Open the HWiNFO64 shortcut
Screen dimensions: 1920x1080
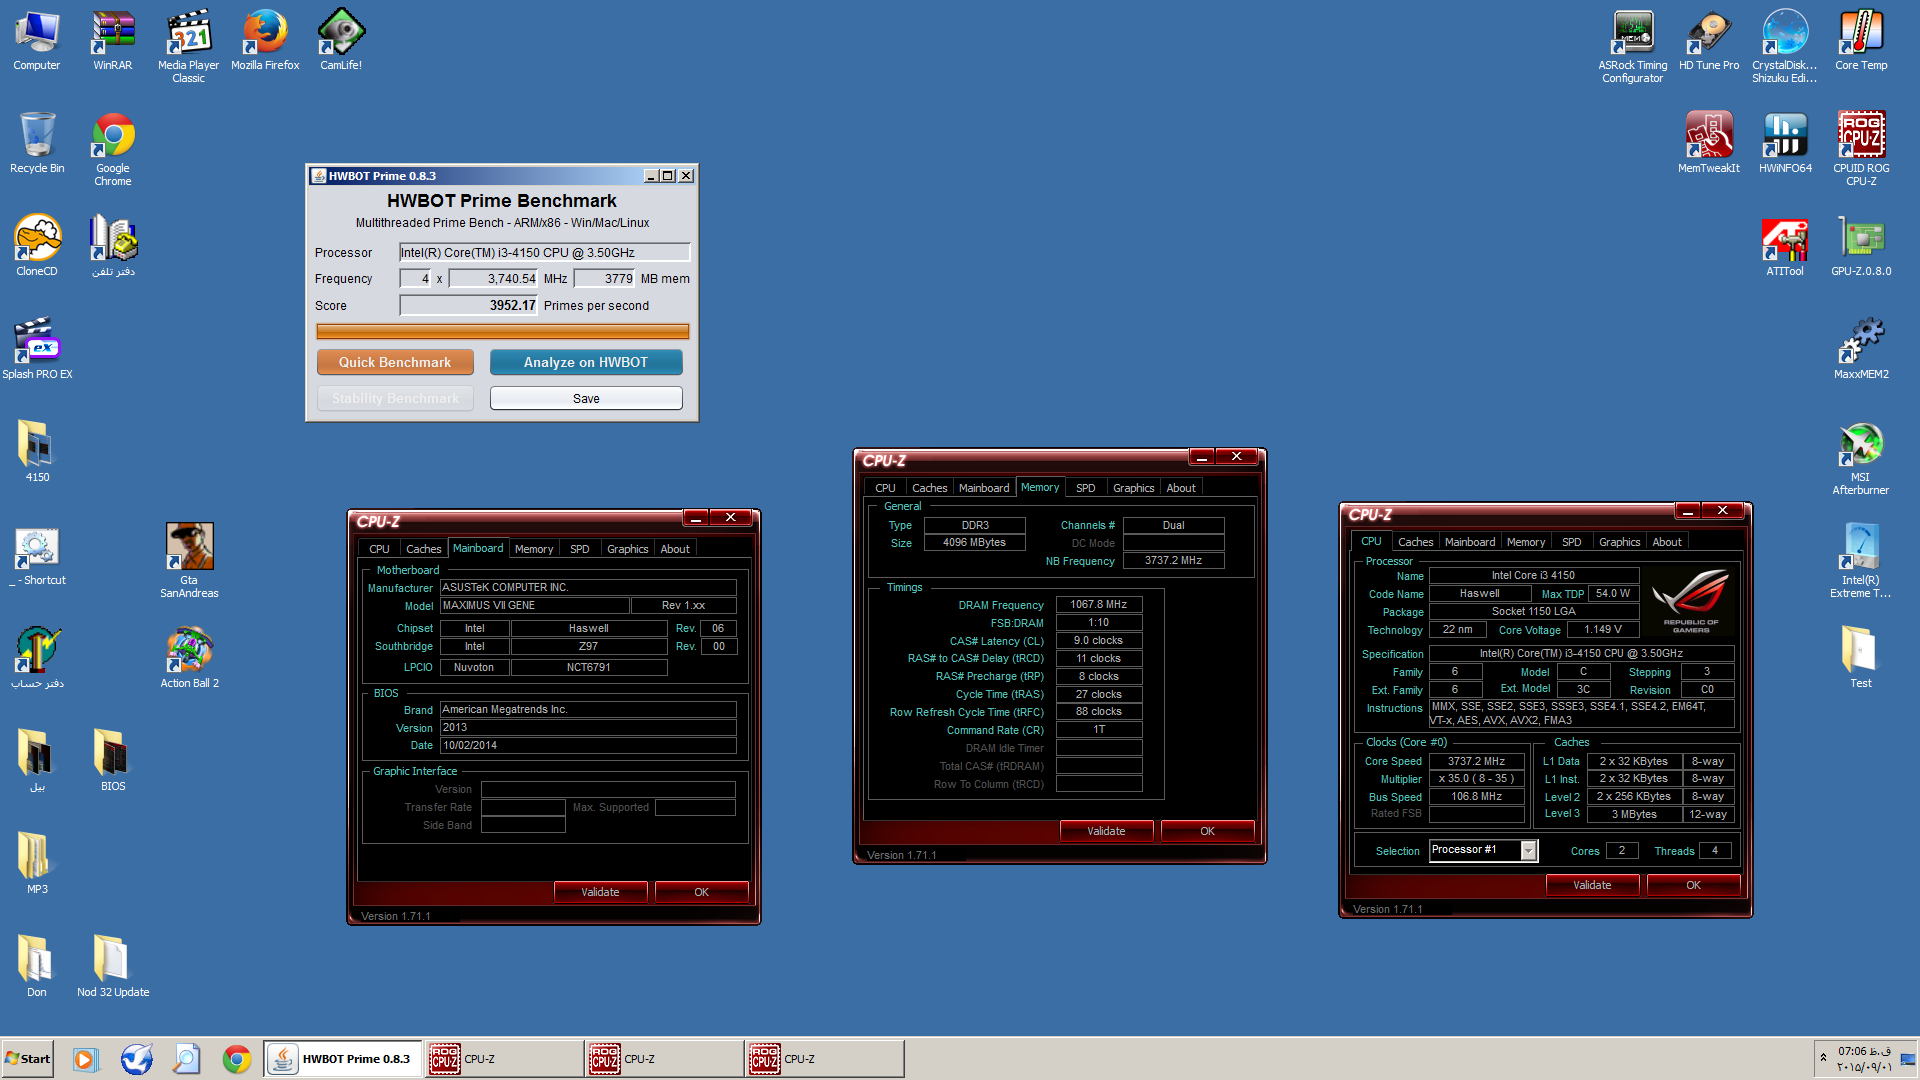pyautogui.click(x=1785, y=143)
